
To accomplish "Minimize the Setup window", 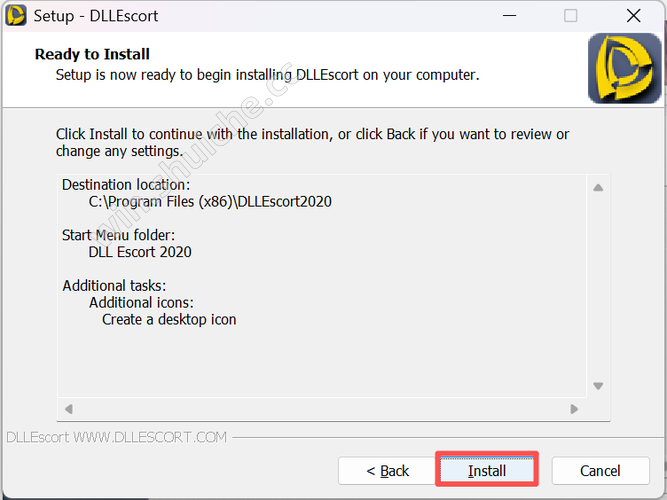I will 509,16.
